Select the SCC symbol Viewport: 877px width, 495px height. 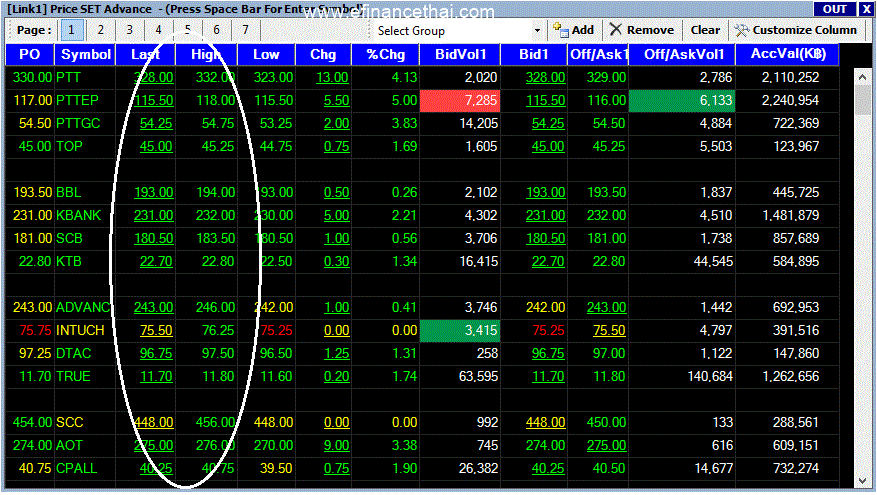[x=69, y=422]
